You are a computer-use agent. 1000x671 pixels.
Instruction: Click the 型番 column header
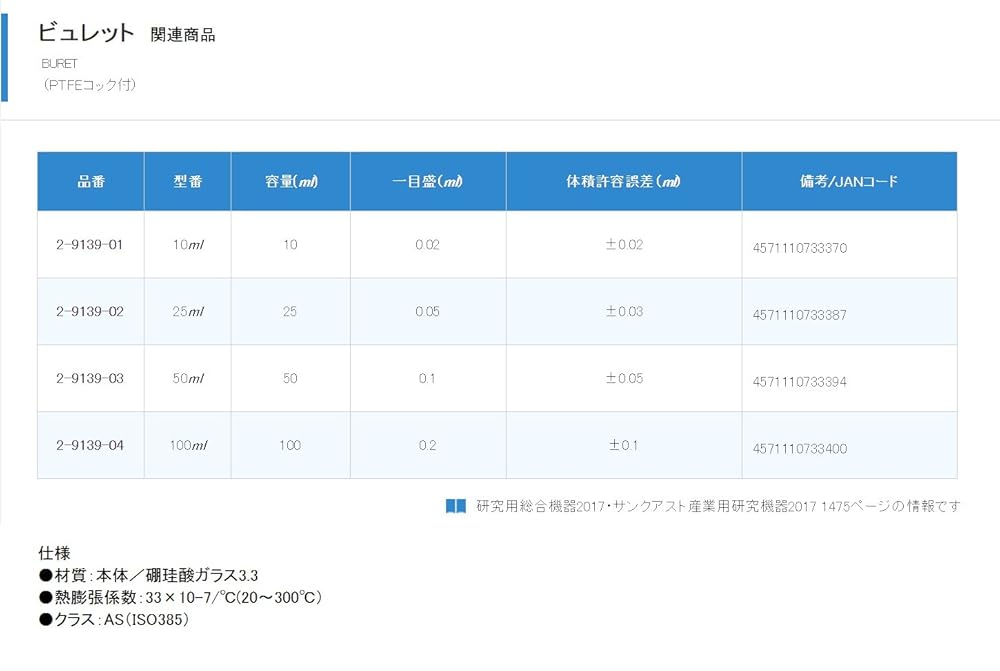pos(188,182)
